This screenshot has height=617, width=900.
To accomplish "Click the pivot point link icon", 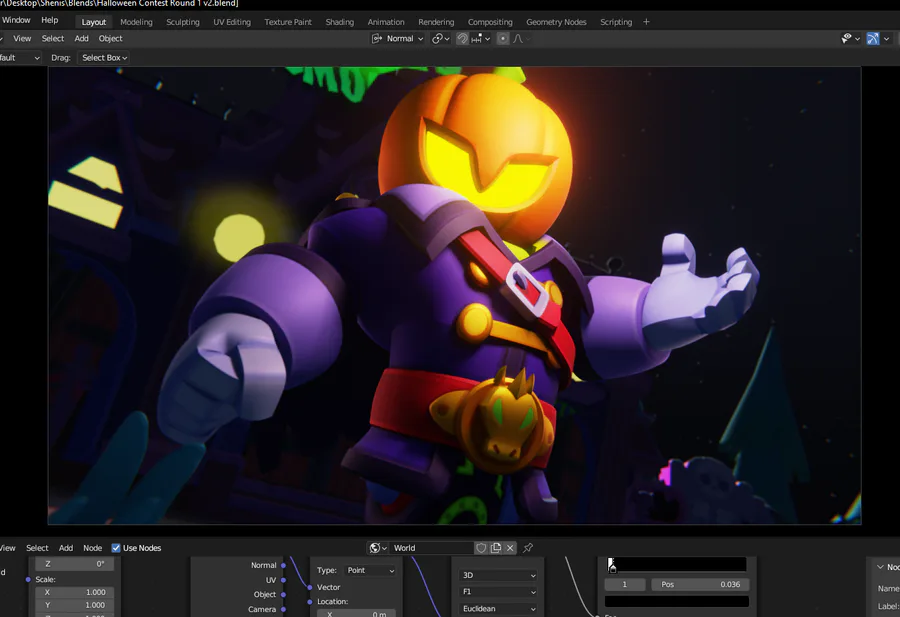I will point(438,38).
